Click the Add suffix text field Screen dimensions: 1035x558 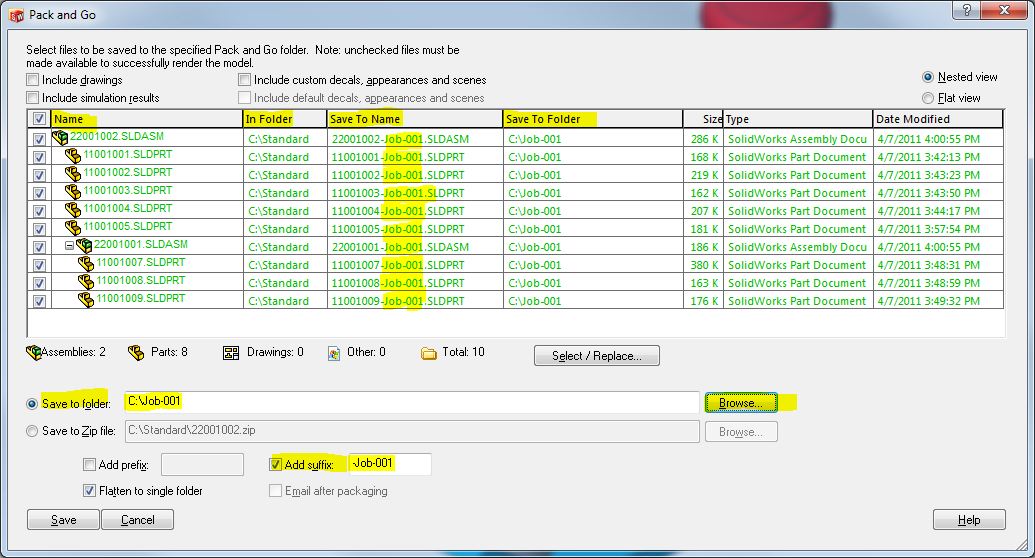[x=389, y=464]
